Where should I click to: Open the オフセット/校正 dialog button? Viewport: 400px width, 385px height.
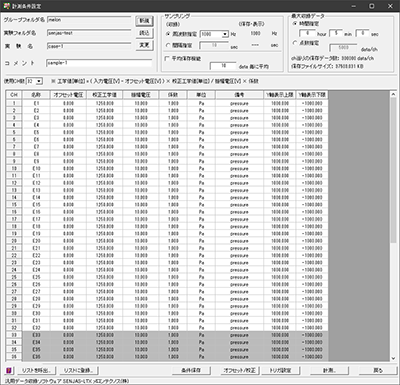click(239, 370)
